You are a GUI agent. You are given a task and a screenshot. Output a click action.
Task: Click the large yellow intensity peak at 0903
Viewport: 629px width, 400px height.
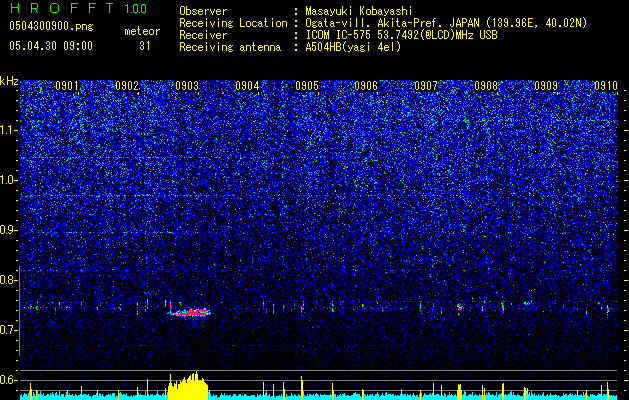pyautogui.click(x=188, y=386)
